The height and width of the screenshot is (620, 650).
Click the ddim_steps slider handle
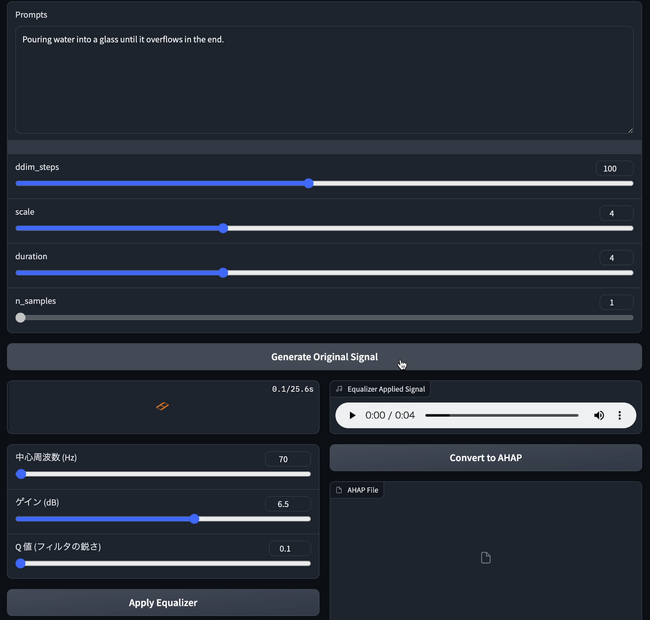click(308, 183)
